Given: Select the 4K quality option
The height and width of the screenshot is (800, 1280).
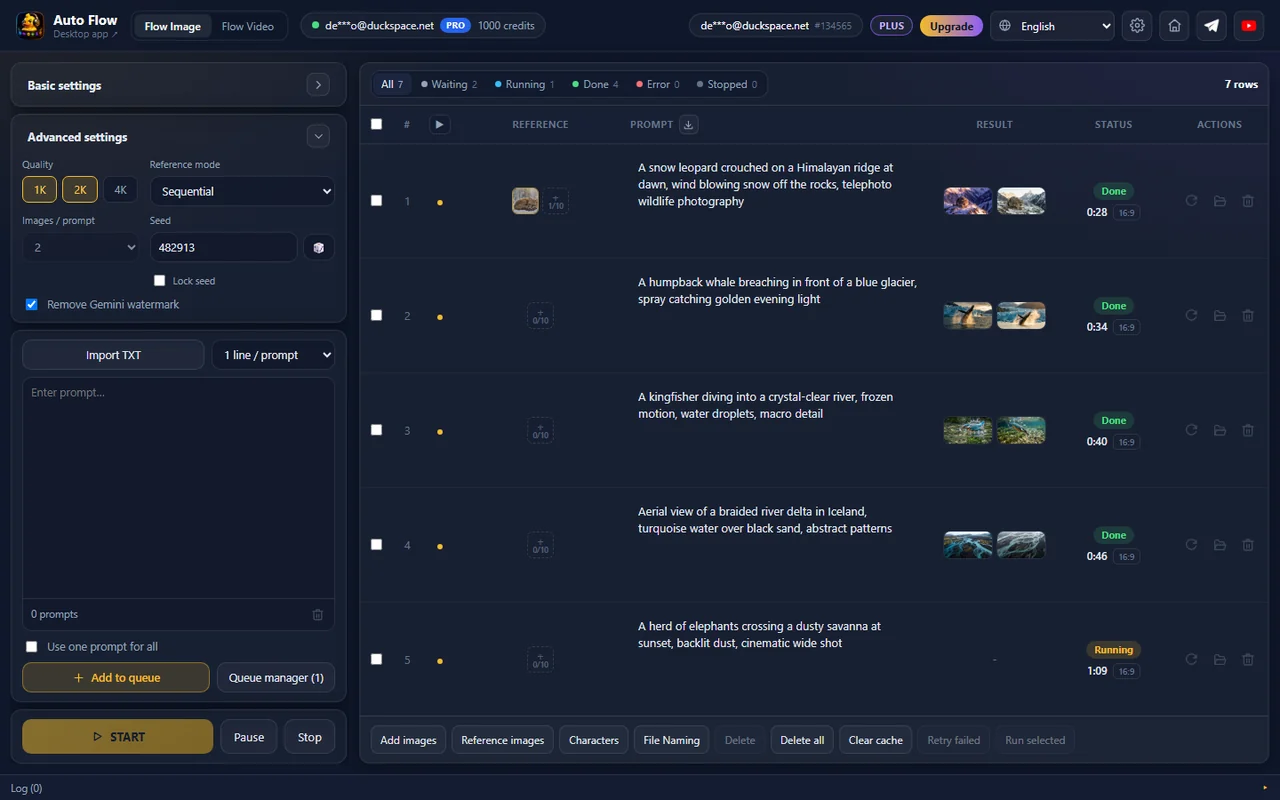Looking at the screenshot, I should [120, 190].
